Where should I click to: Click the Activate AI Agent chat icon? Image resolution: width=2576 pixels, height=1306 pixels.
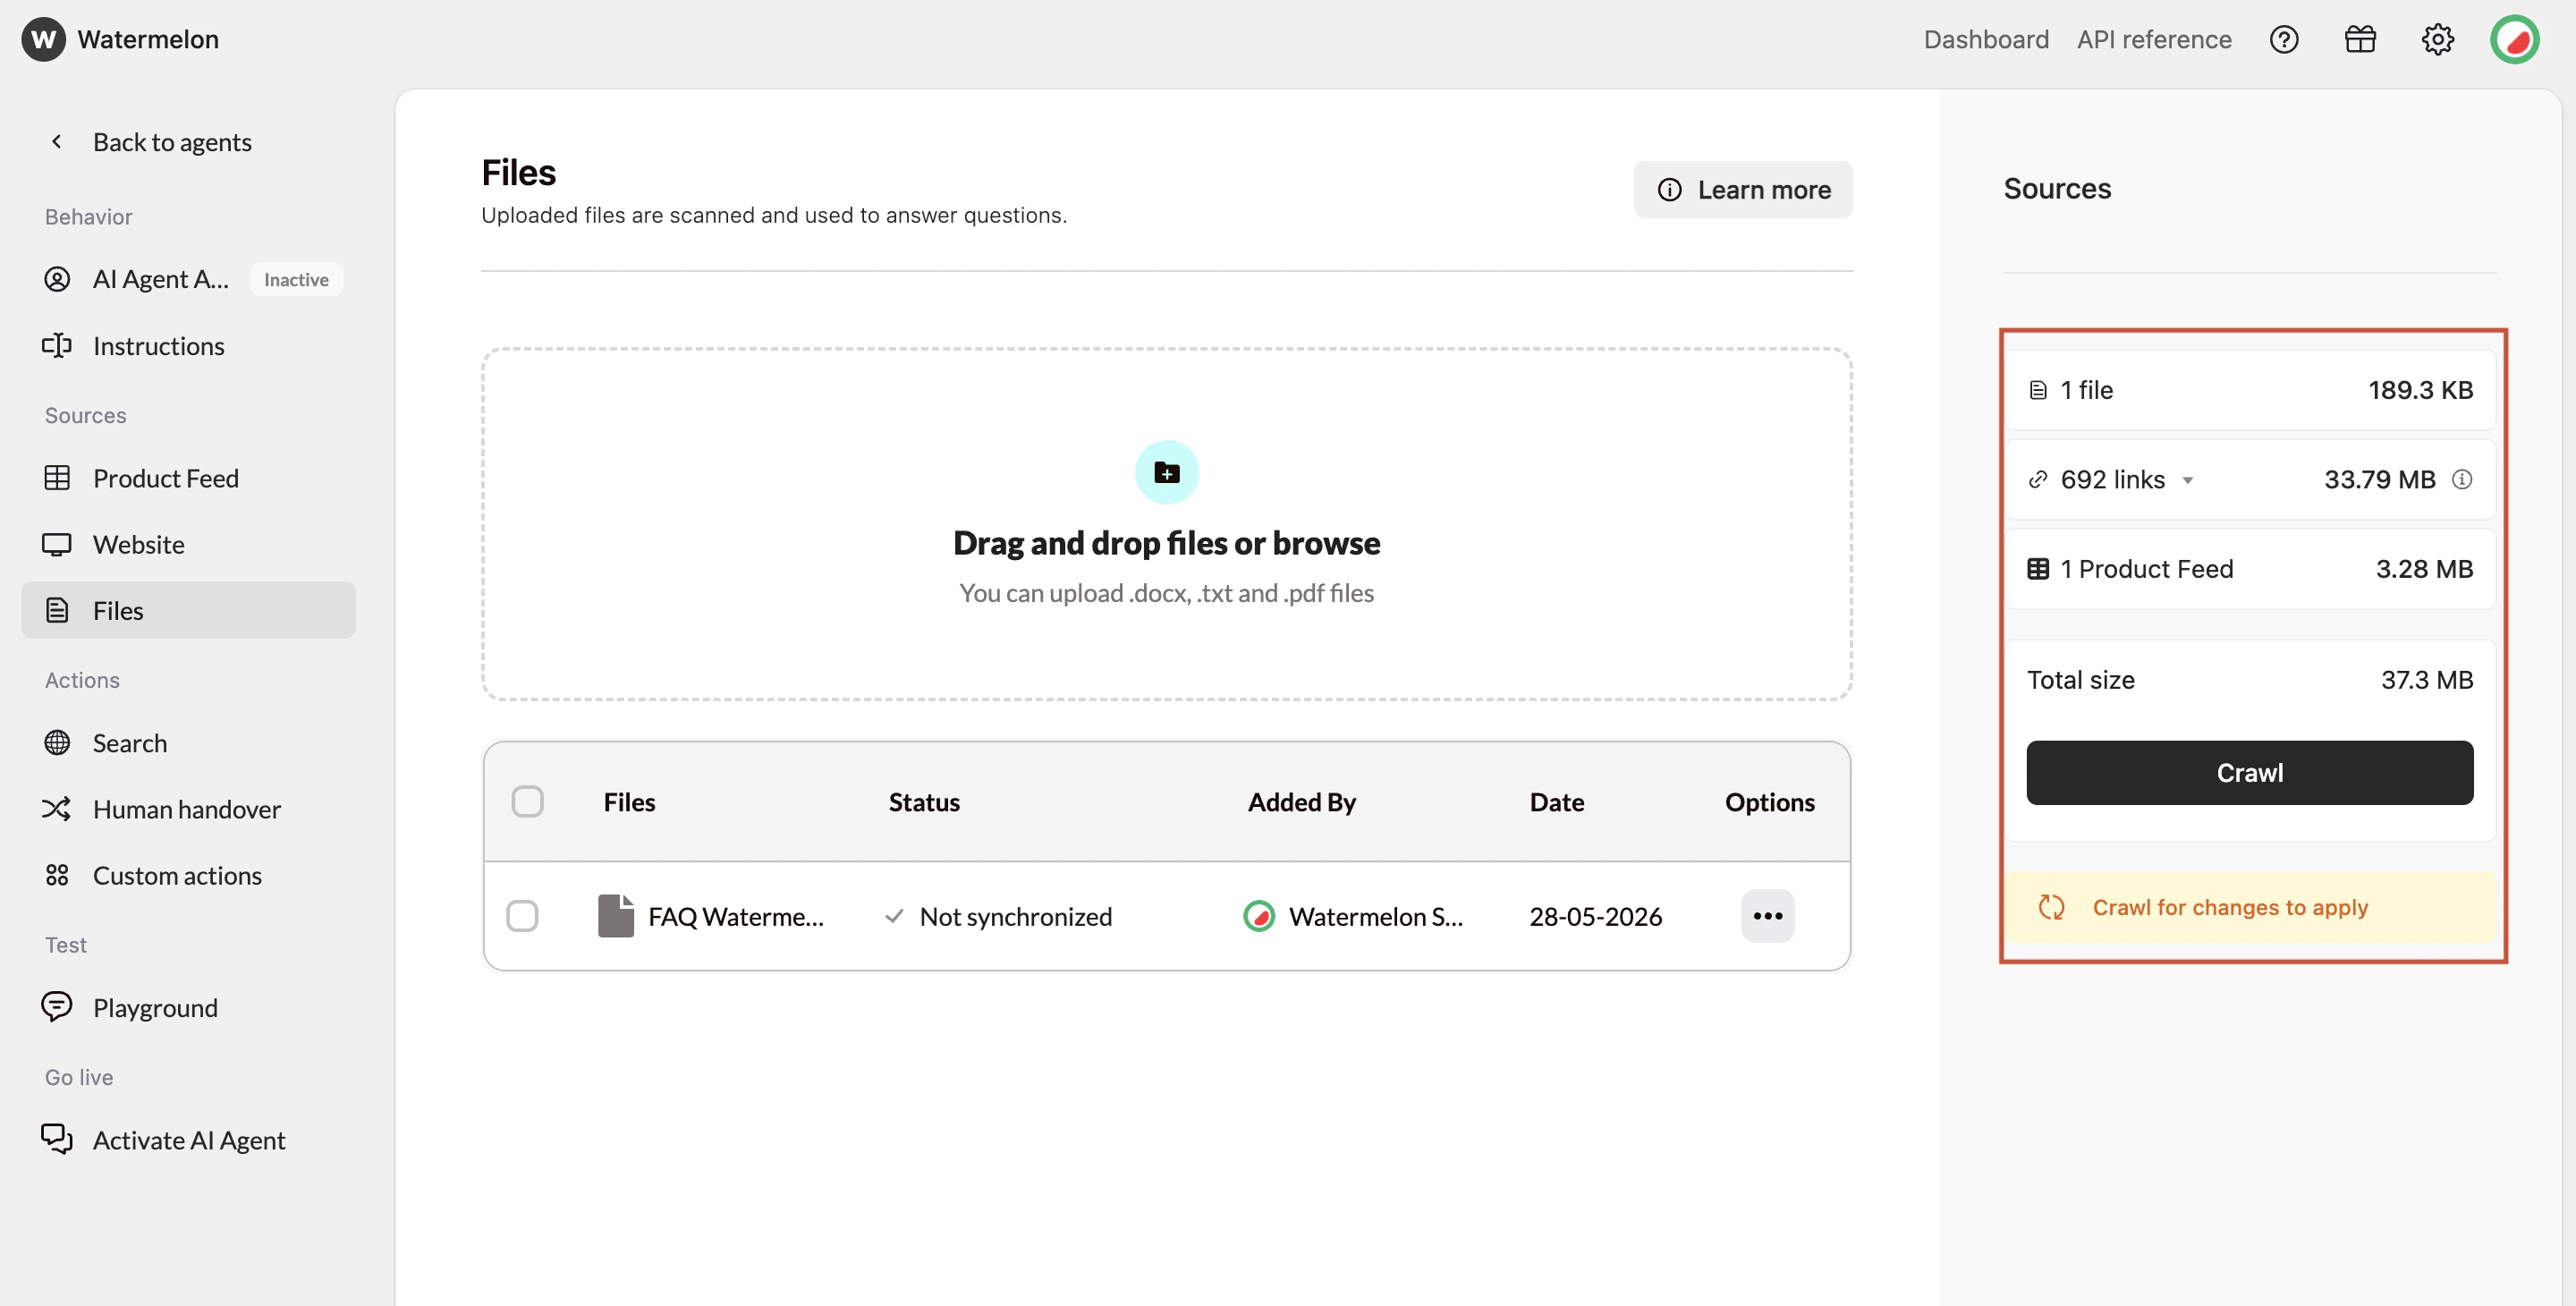tap(57, 1139)
